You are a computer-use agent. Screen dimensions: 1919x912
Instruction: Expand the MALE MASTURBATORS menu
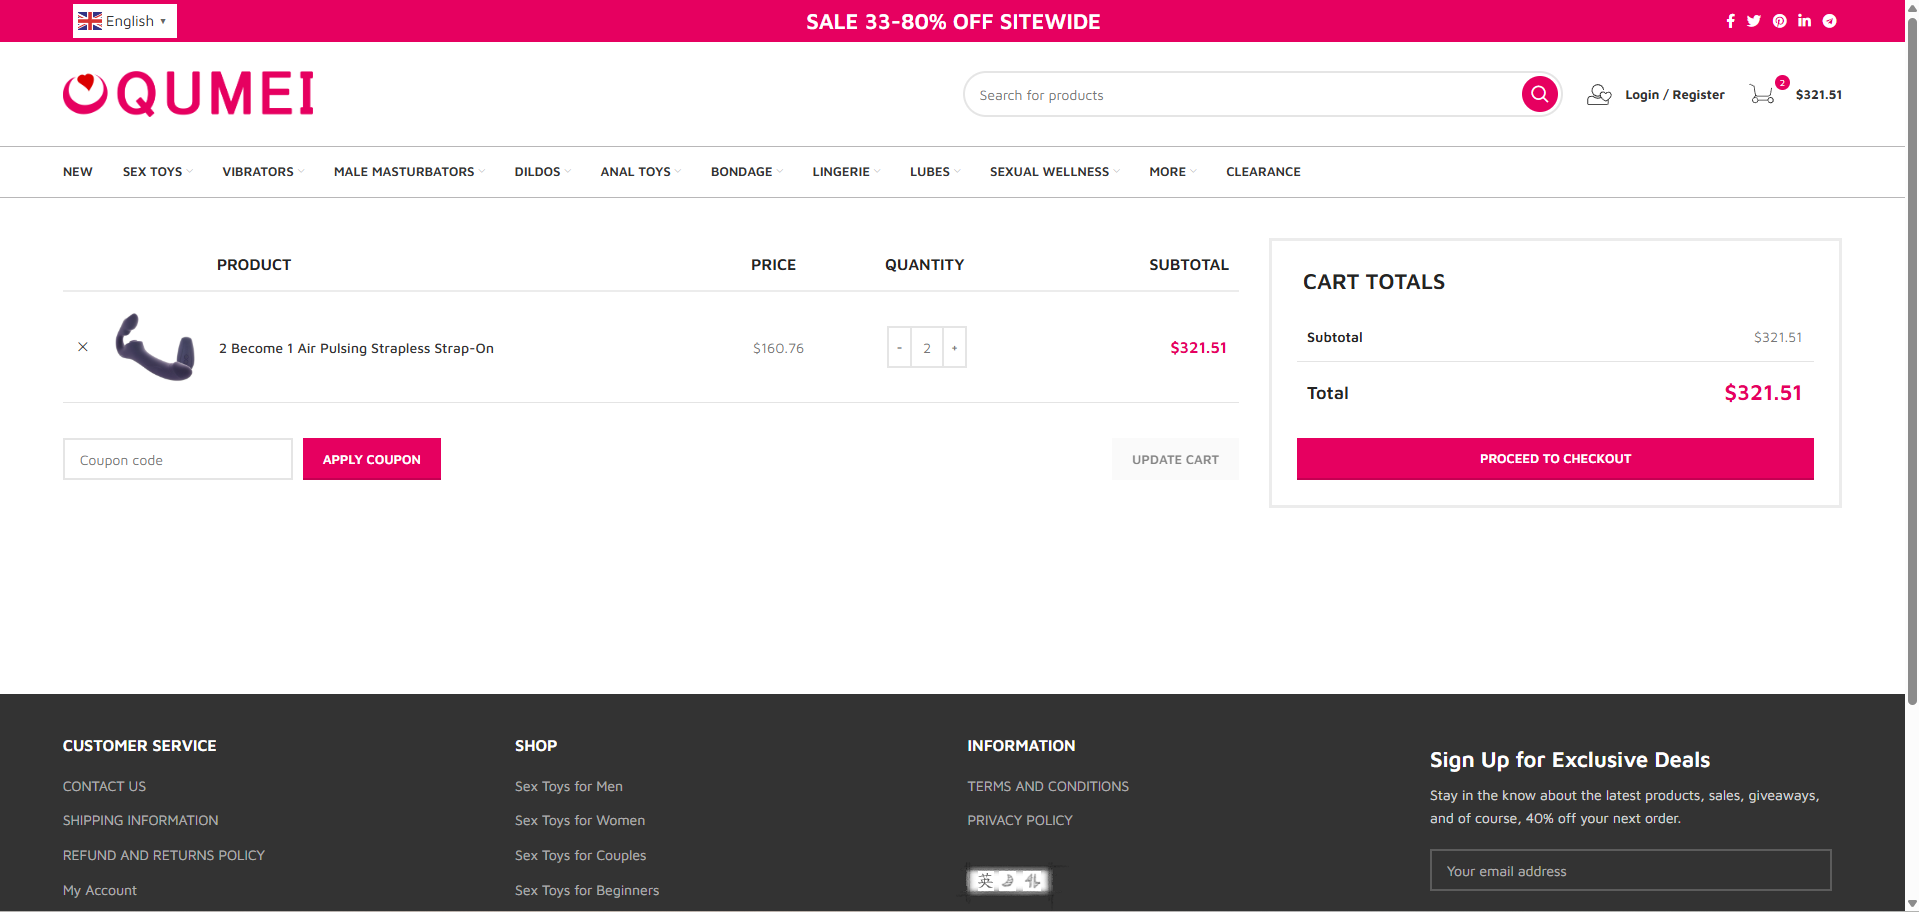click(409, 172)
